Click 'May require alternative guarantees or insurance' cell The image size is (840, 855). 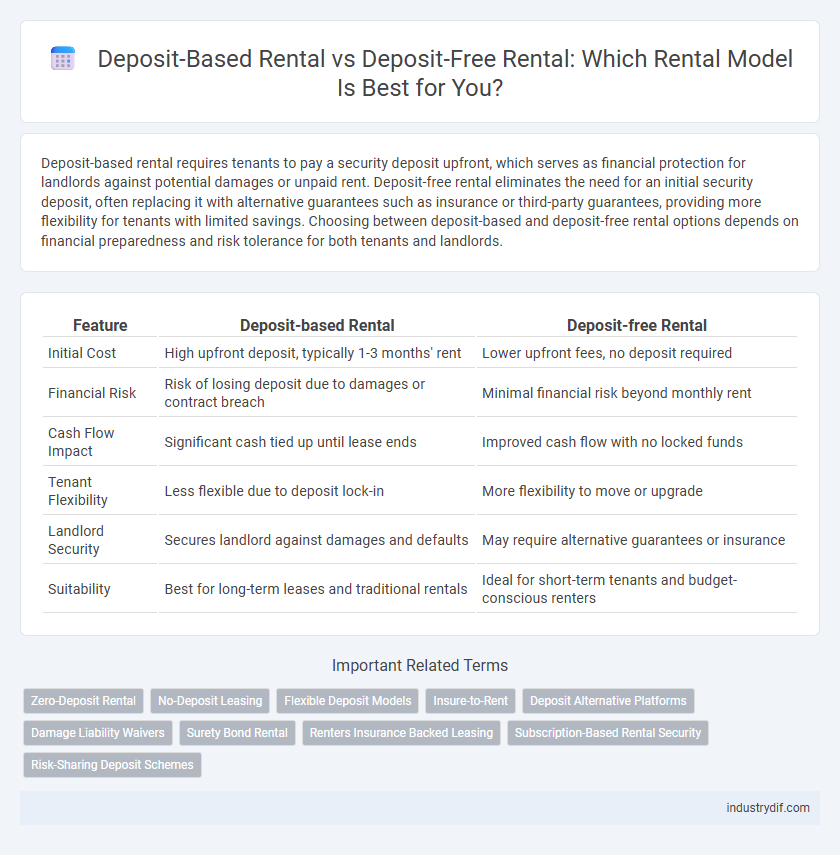click(x=637, y=540)
